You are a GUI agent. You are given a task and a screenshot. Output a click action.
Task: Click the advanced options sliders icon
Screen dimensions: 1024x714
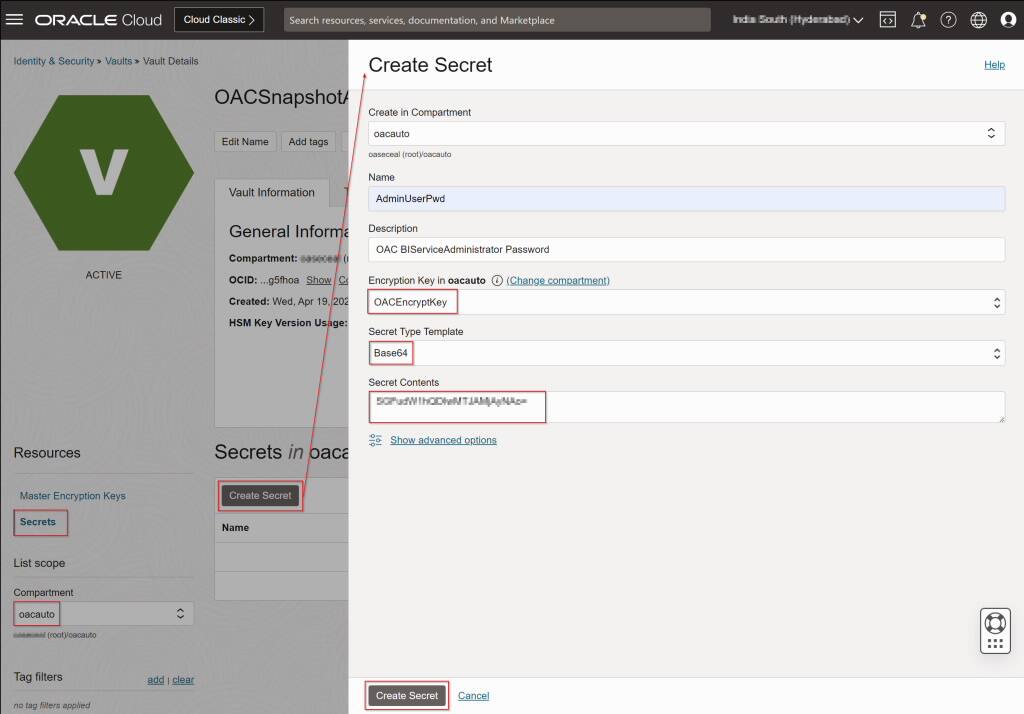pos(375,440)
